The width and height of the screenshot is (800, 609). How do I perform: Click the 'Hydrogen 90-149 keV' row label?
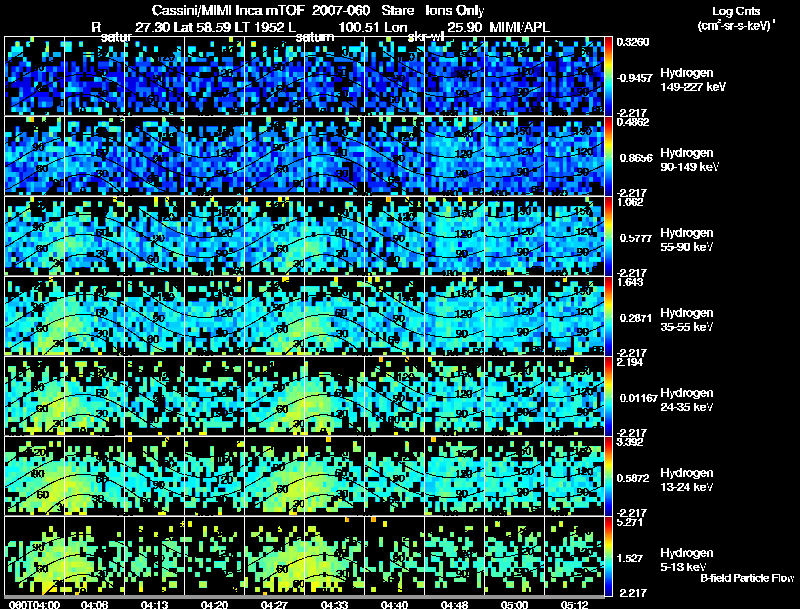pyautogui.click(x=690, y=160)
